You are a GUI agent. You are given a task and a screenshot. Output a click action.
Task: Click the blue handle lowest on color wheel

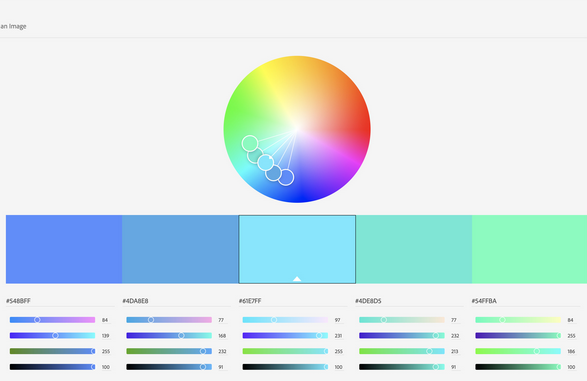[286, 177]
